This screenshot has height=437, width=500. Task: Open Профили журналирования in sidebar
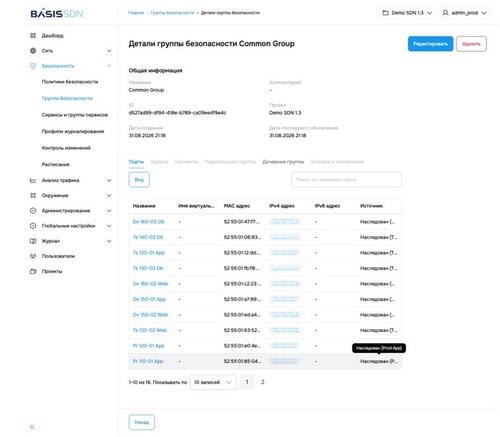(x=73, y=131)
